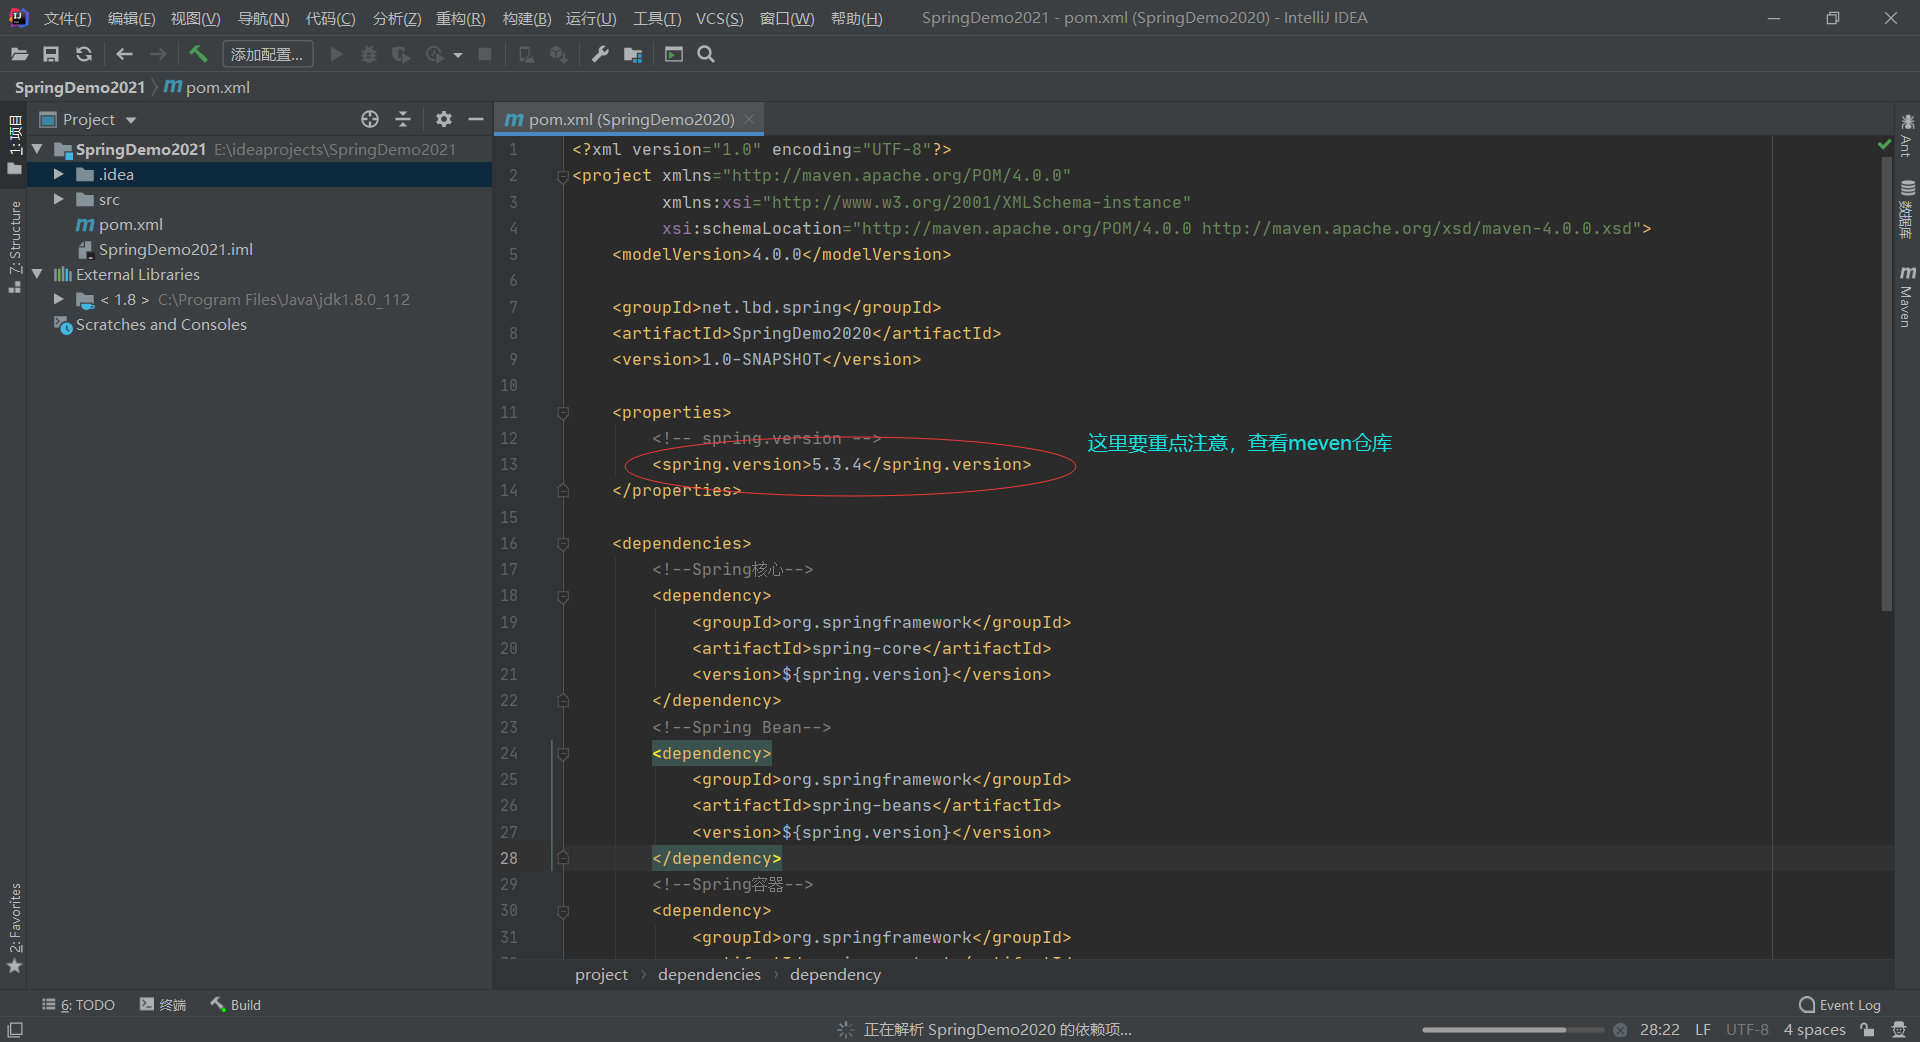
Task: Expand the src folder in project tree
Action: point(59,200)
